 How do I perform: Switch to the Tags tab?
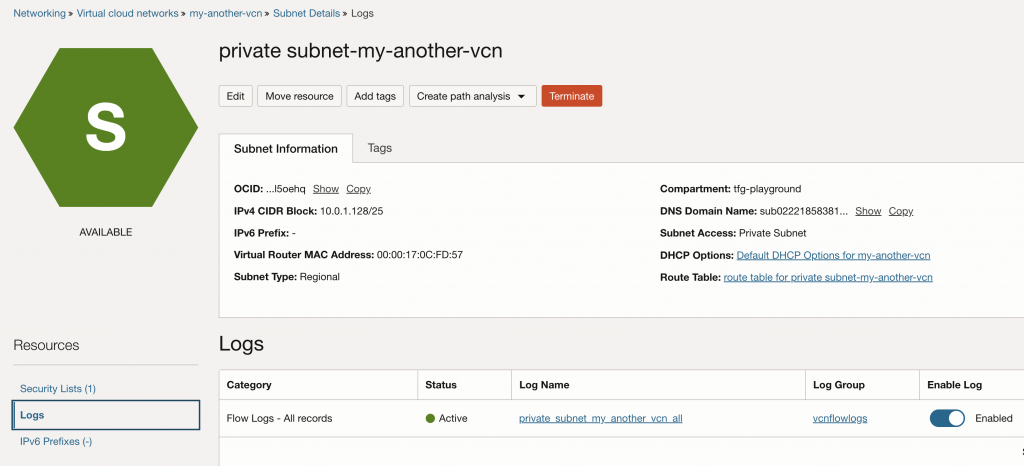pyautogui.click(x=379, y=148)
